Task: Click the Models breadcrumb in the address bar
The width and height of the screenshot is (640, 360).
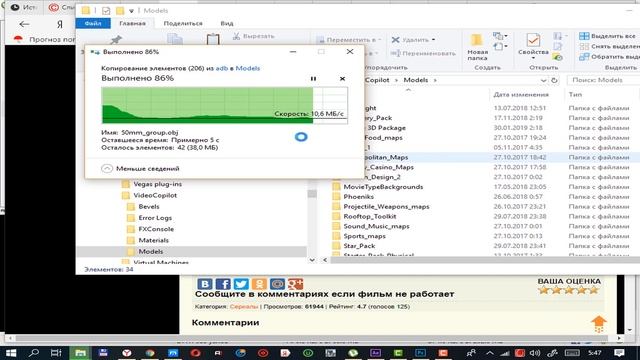Action: click(x=416, y=80)
